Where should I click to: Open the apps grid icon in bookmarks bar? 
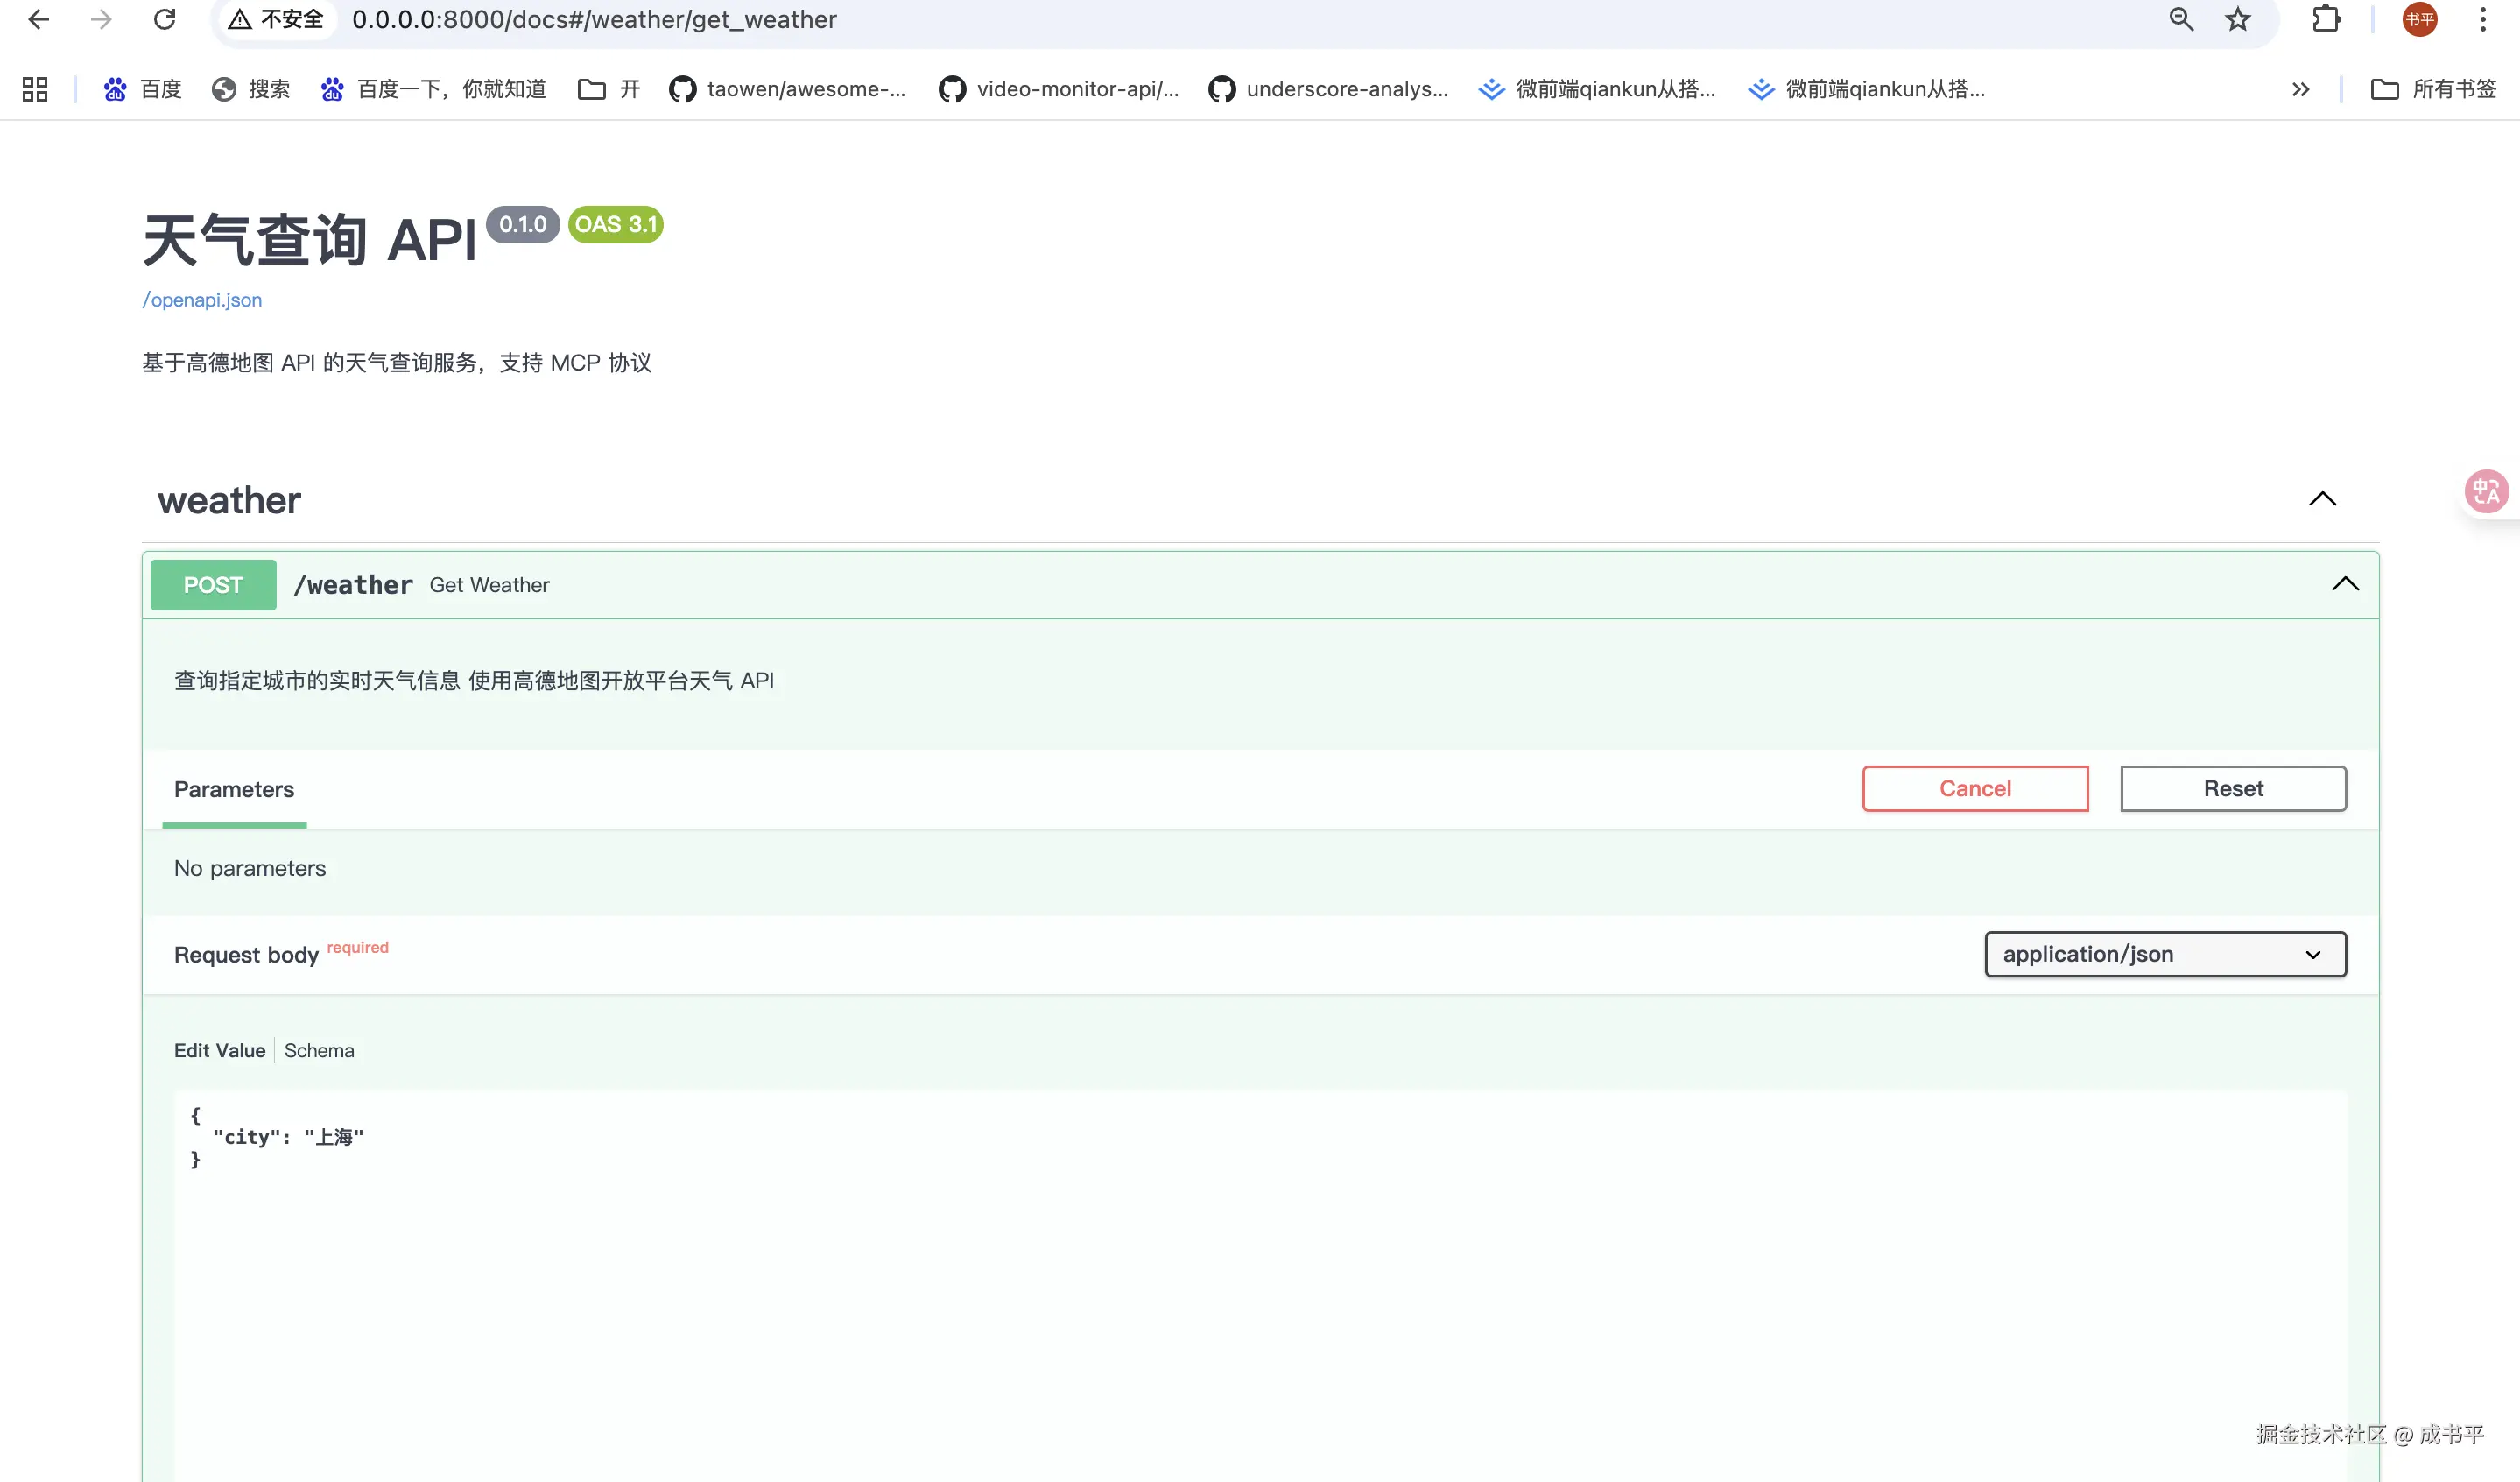[x=35, y=89]
